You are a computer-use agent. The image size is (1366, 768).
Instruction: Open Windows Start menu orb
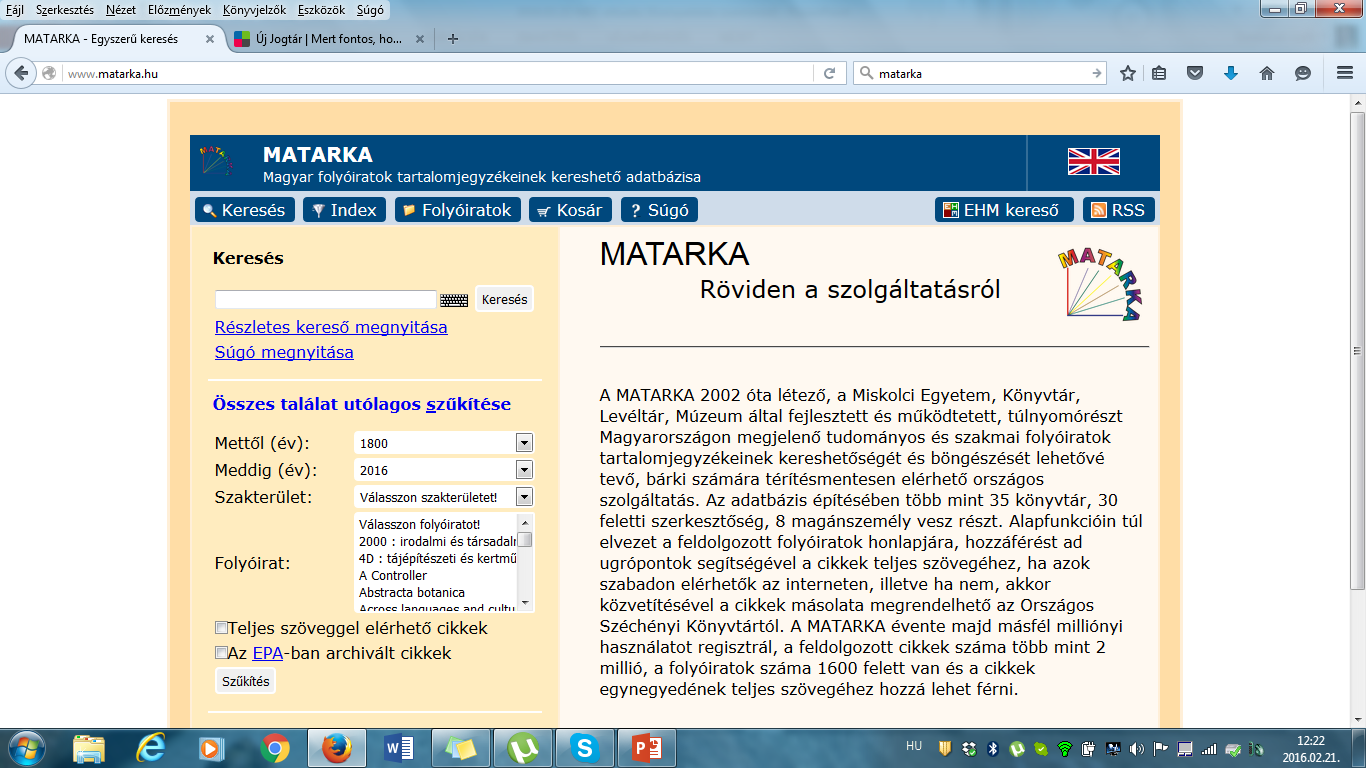point(27,747)
